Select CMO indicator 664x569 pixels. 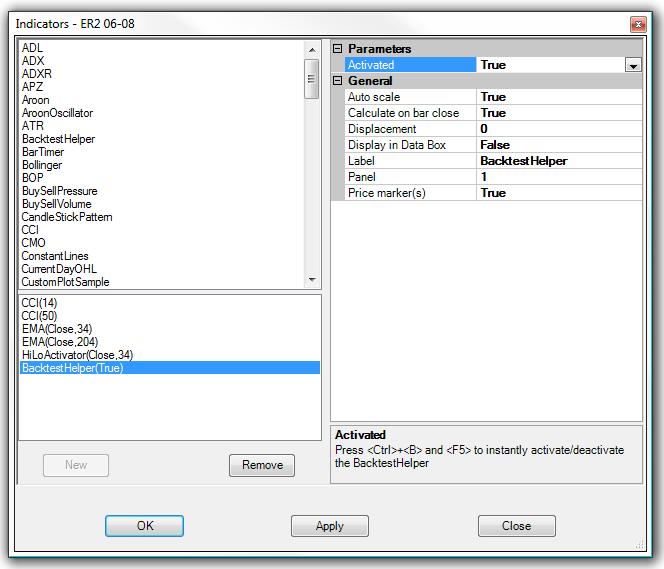pyautogui.click(x=33, y=243)
